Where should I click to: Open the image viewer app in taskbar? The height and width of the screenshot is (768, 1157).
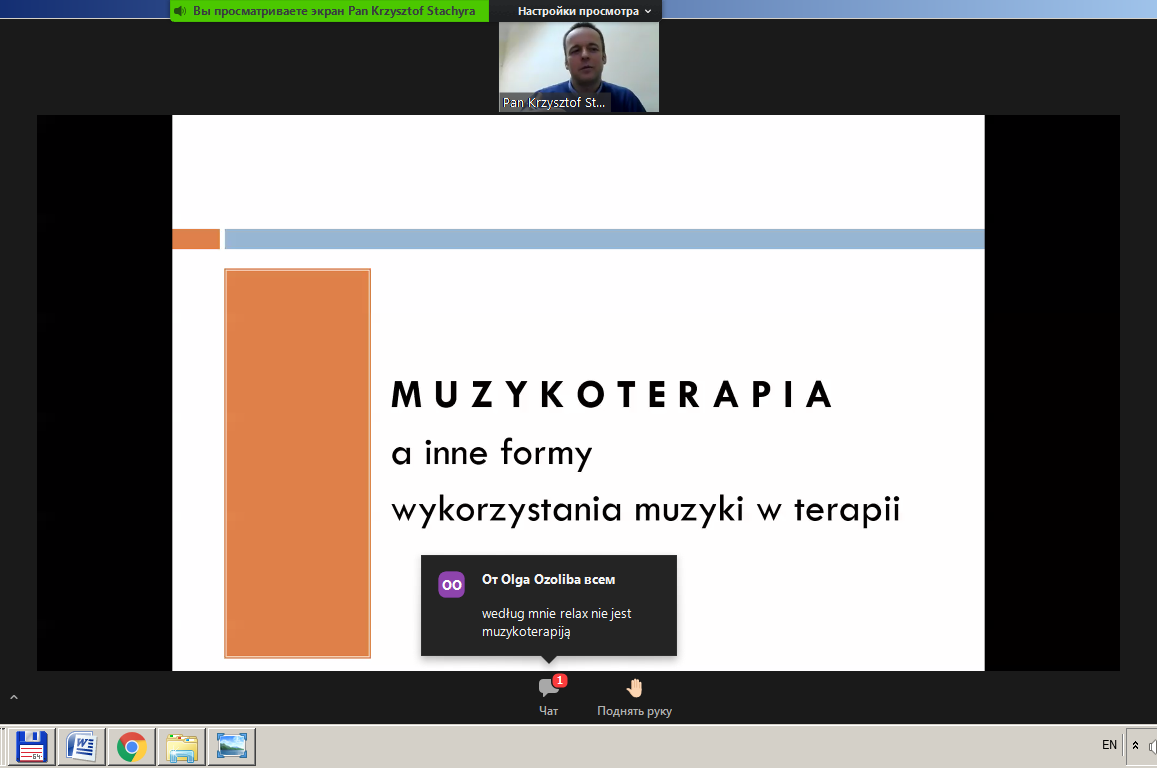[x=231, y=746]
